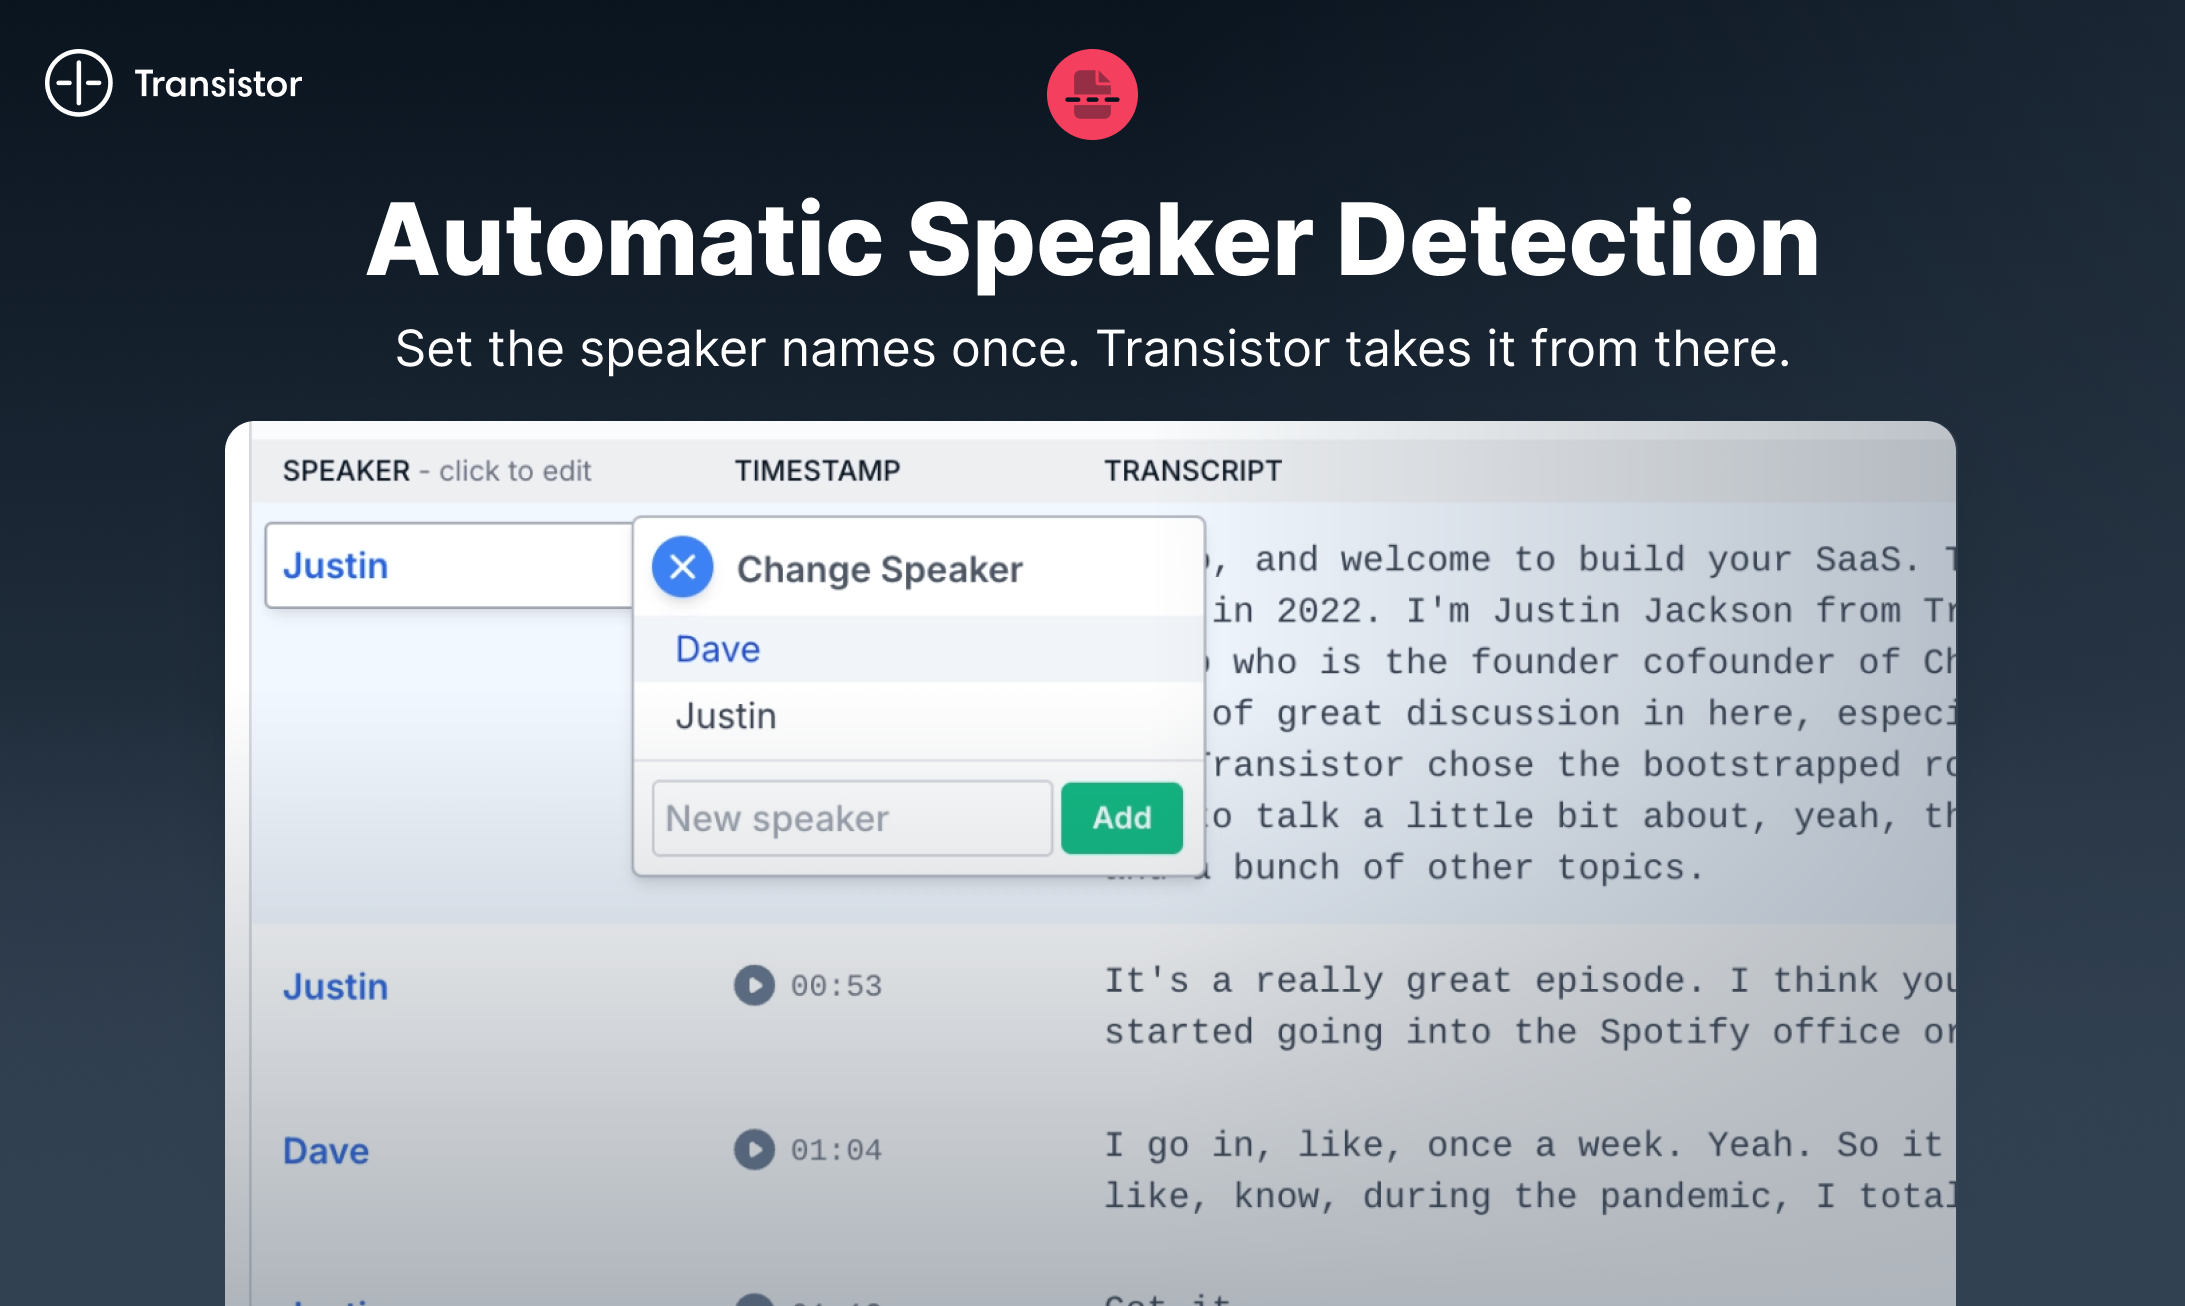Click the Transistor brand name text
The image size is (2185, 1306).
[218, 84]
